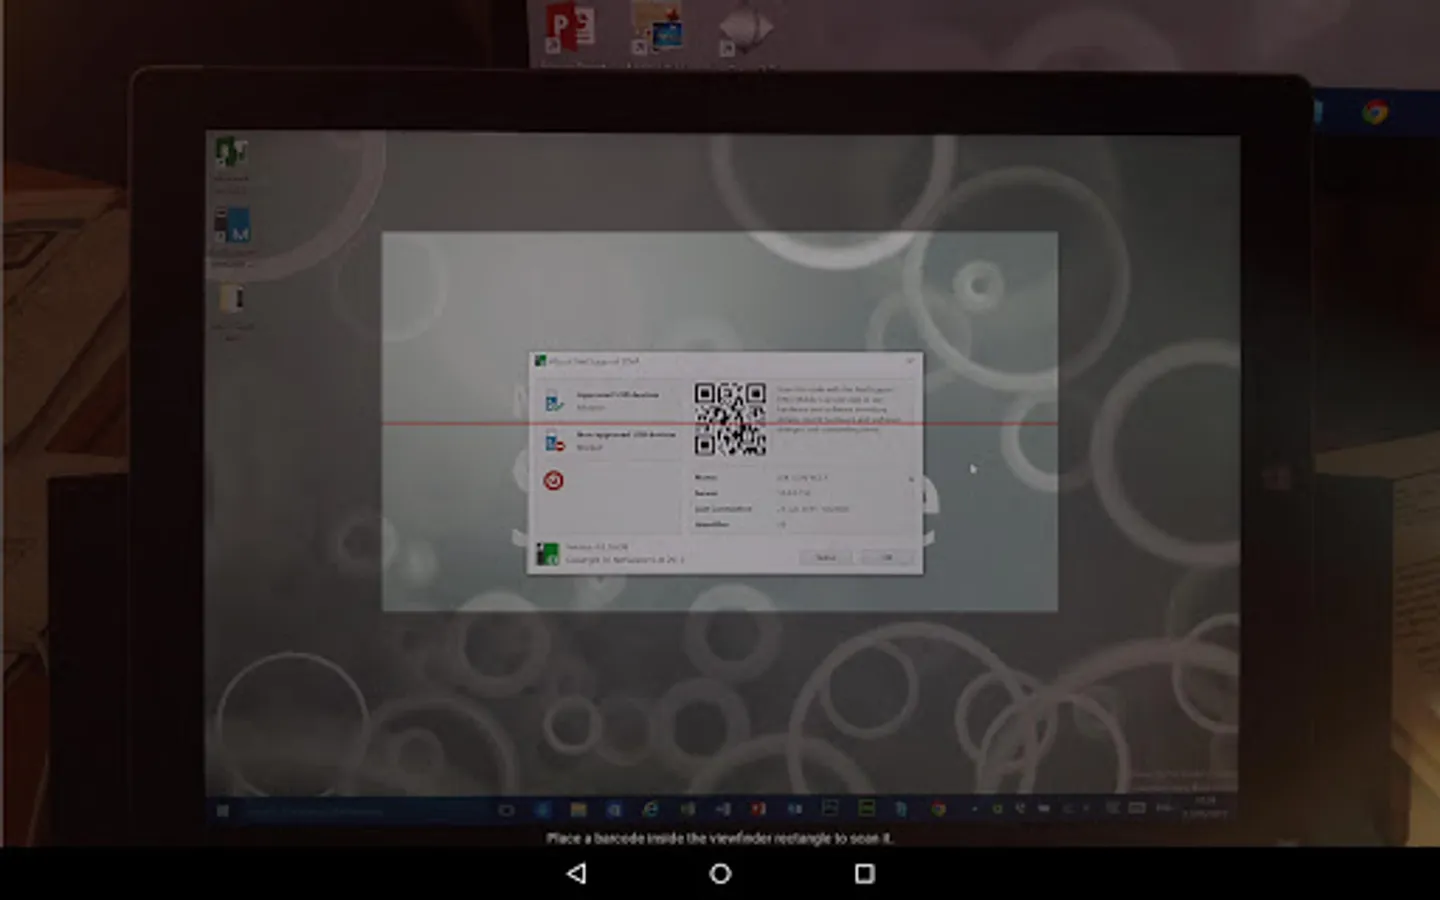Click the USB device icon with red block sign
The height and width of the screenshot is (900, 1440).
pyautogui.click(x=554, y=441)
